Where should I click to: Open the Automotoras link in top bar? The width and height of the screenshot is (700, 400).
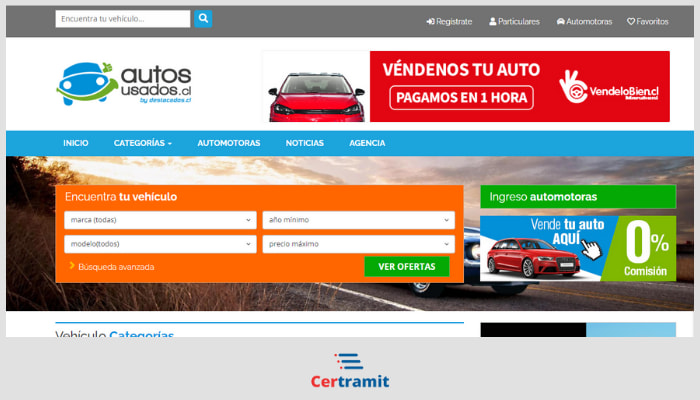[584, 21]
